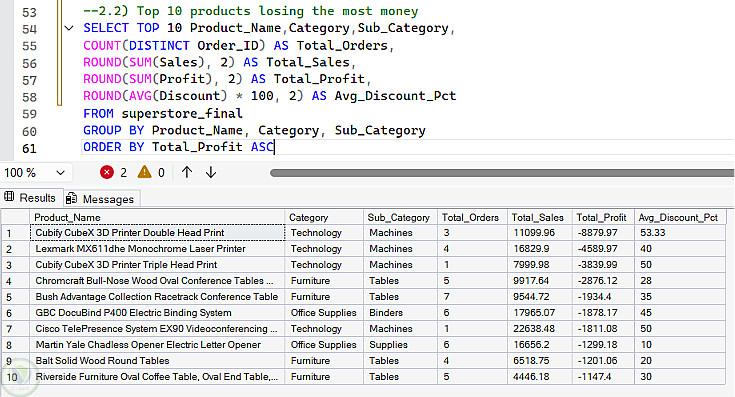Click the Cubify CubeX Double Head Print cell
This screenshot has width=735, height=397.
(x=158, y=233)
